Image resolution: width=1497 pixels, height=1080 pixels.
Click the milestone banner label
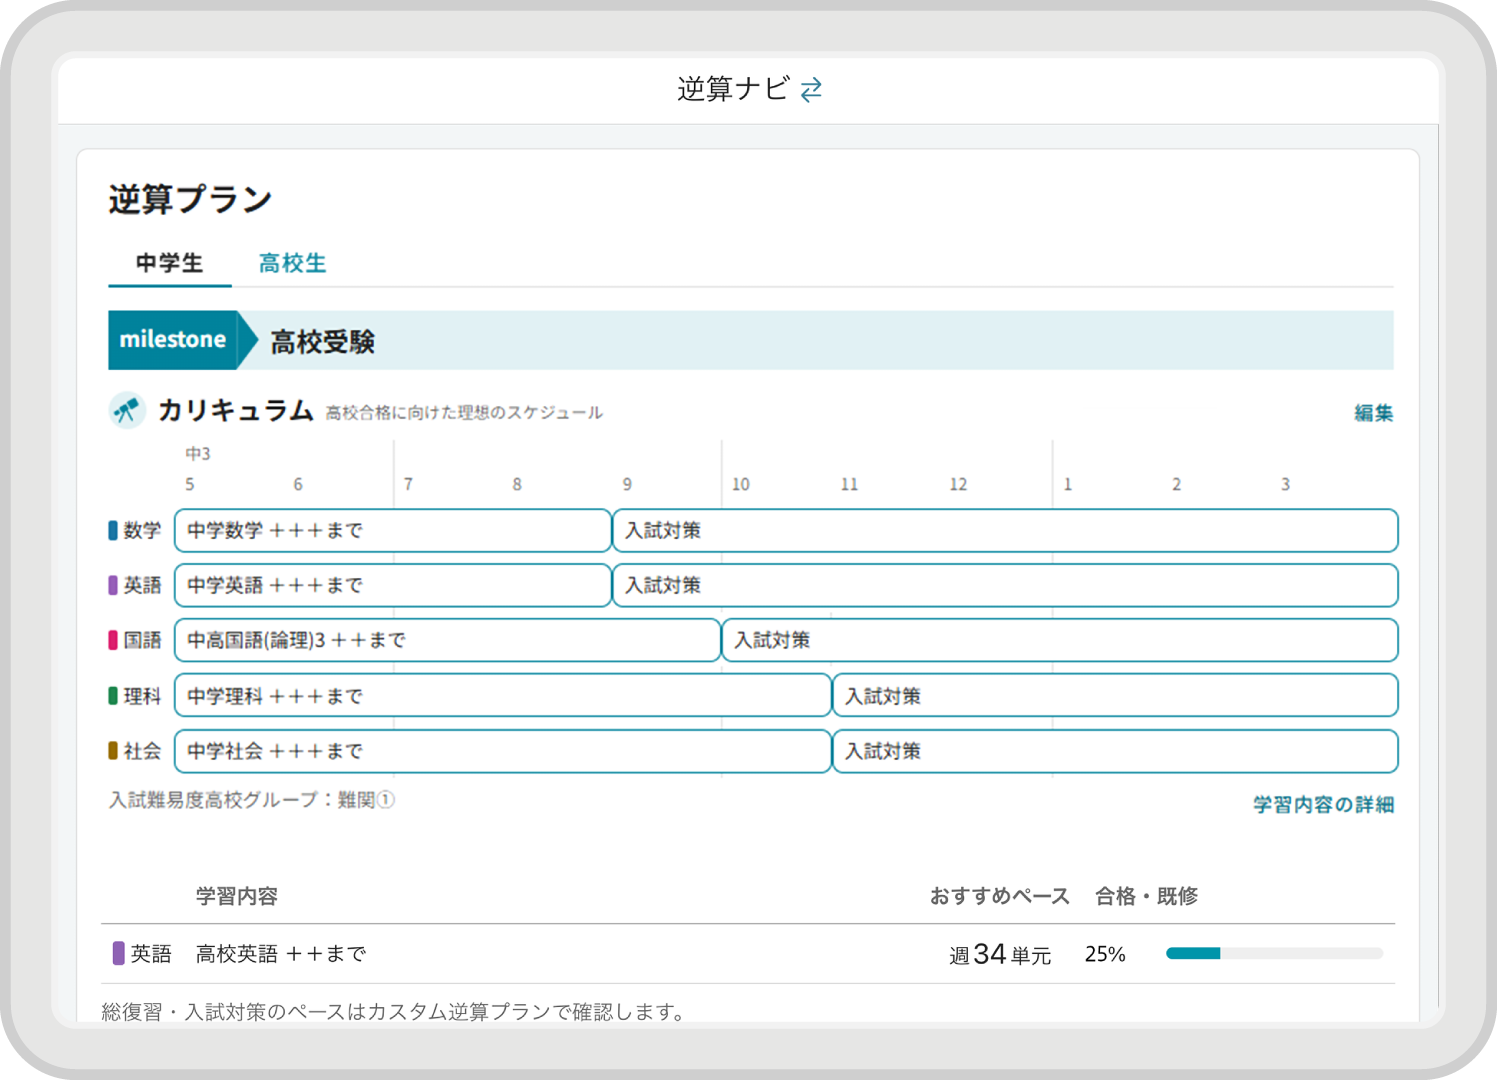tap(173, 340)
